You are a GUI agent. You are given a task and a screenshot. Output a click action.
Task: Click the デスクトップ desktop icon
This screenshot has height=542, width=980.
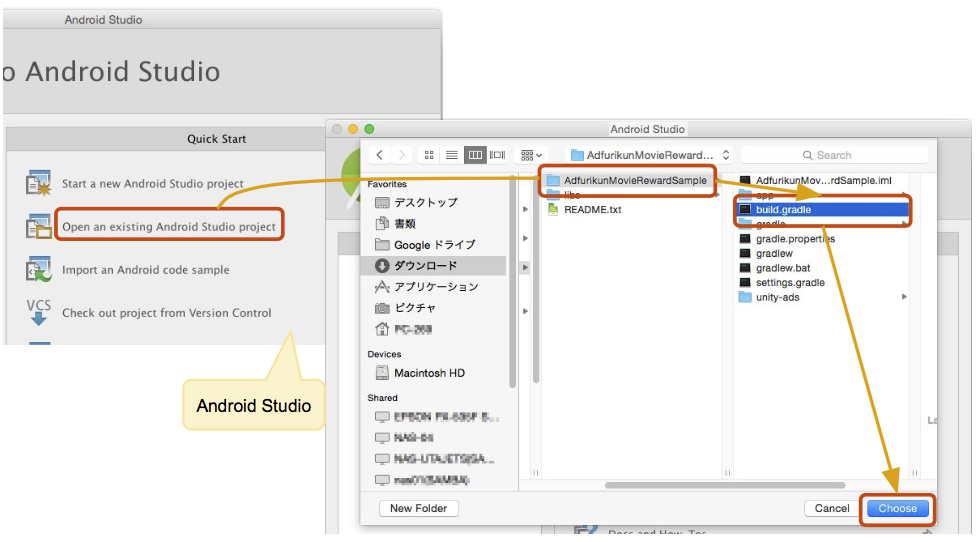pyautogui.click(x=382, y=203)
